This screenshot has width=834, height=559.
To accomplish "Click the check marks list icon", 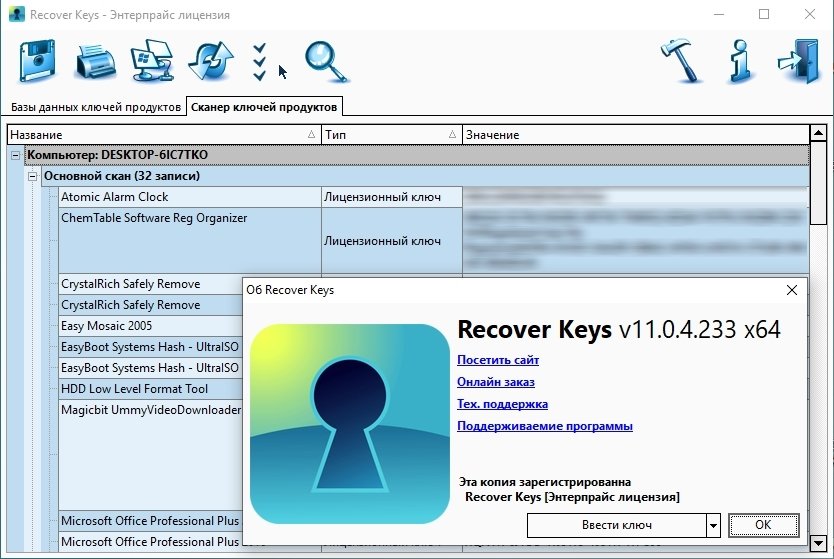I will coord(260,62).
